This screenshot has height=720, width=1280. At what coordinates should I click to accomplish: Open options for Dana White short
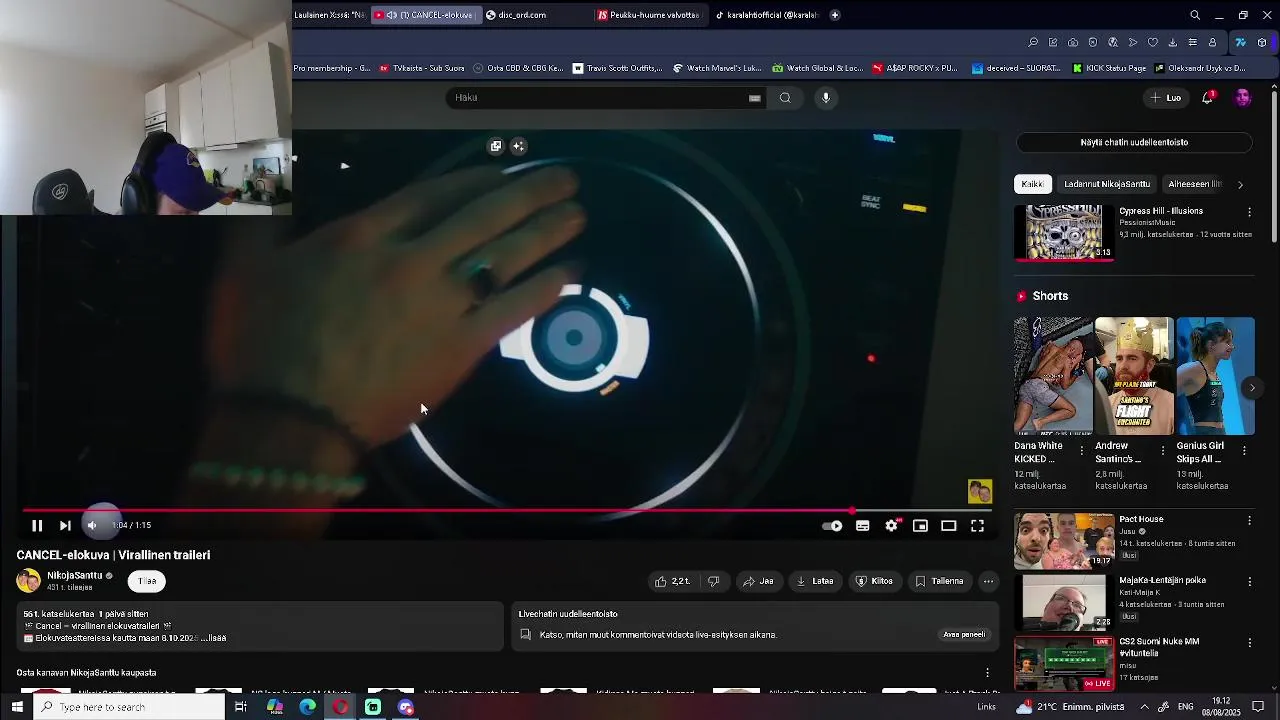[x=1082, y=451]
